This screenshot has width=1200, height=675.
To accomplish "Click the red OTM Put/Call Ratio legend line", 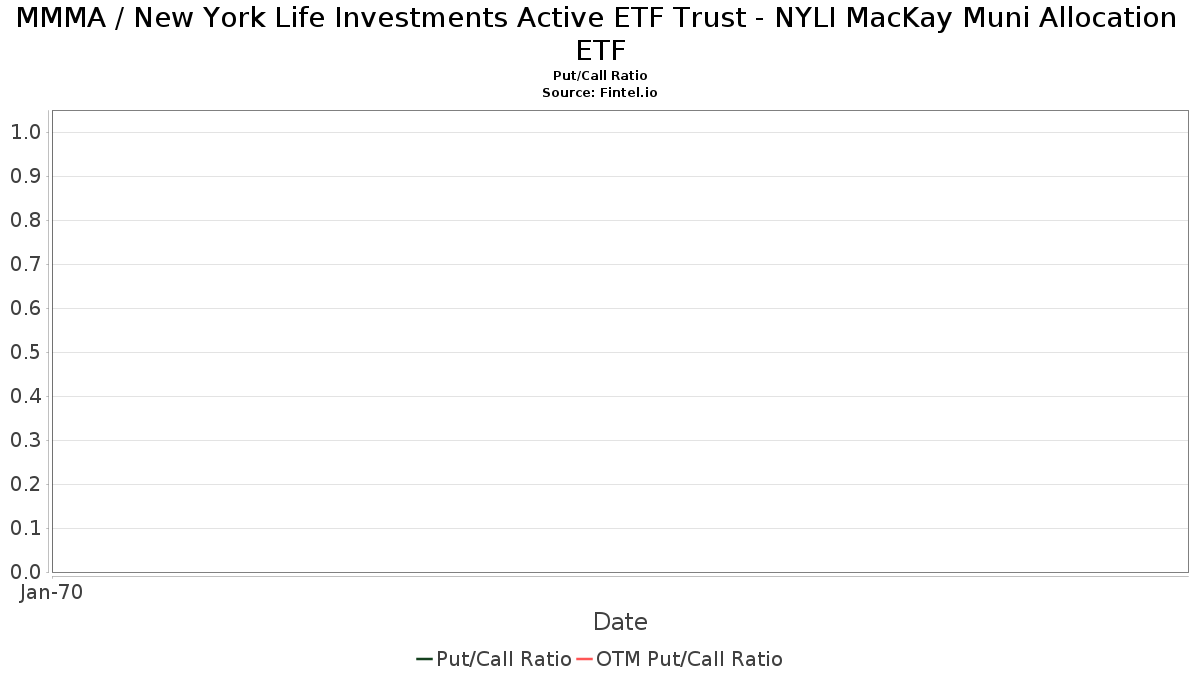I will coord(584,659).
